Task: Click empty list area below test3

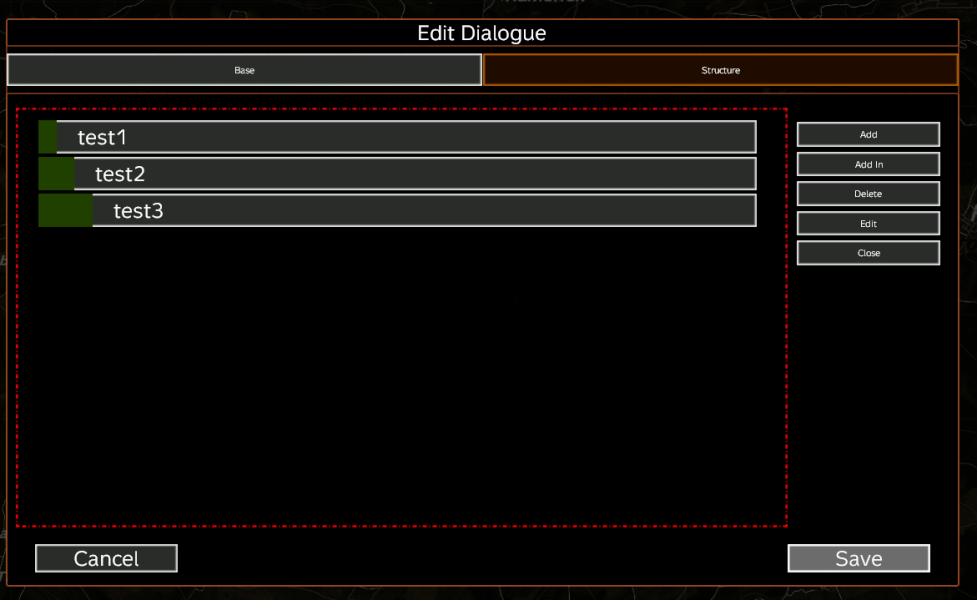Action: [x=400, y=380]
